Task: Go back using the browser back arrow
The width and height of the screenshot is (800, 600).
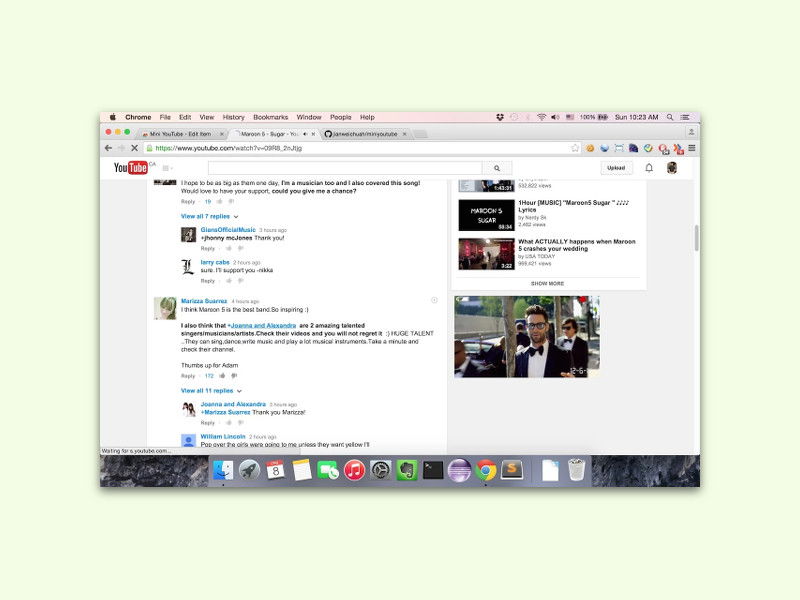Action: 108,148
